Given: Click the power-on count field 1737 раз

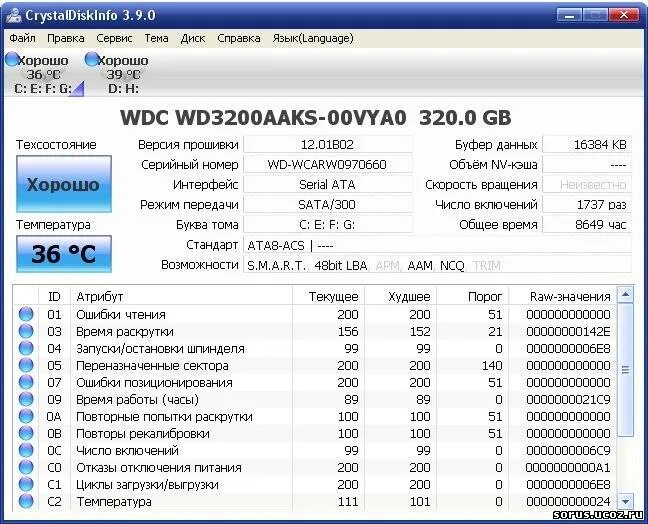Looking at the screenshot, I should coord(587,205).
